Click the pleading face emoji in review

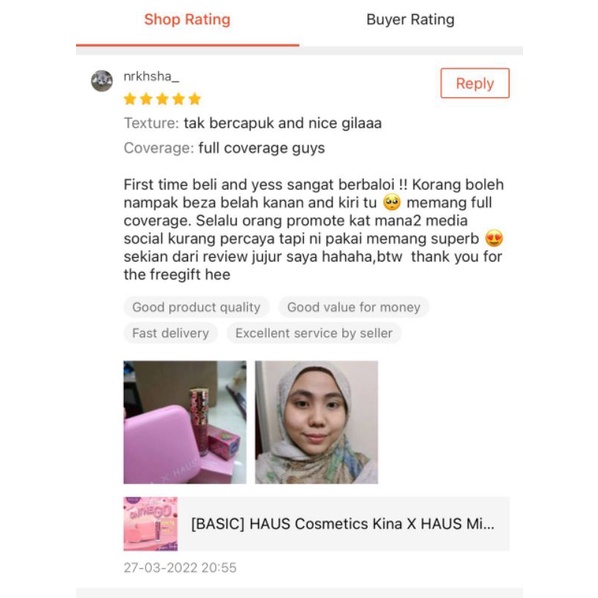point(392,202)
